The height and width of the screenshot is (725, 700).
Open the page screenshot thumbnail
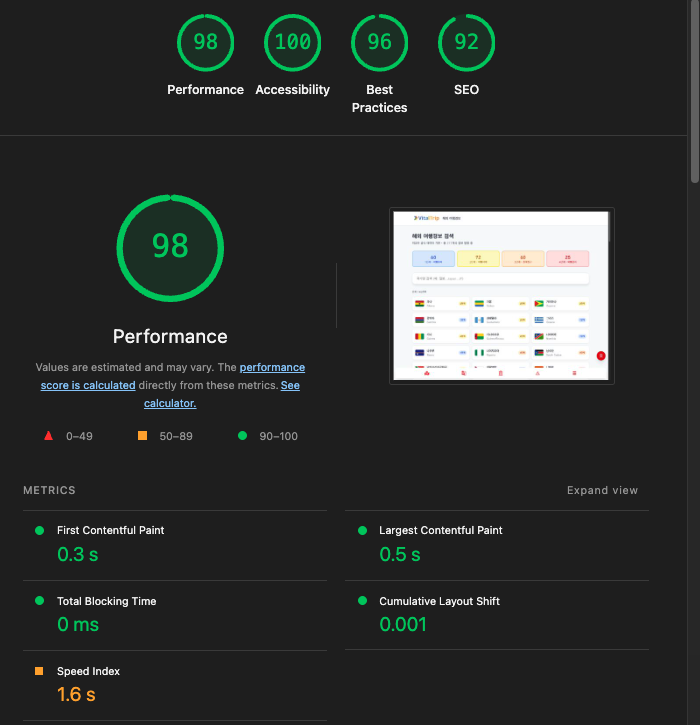(502, 296)
